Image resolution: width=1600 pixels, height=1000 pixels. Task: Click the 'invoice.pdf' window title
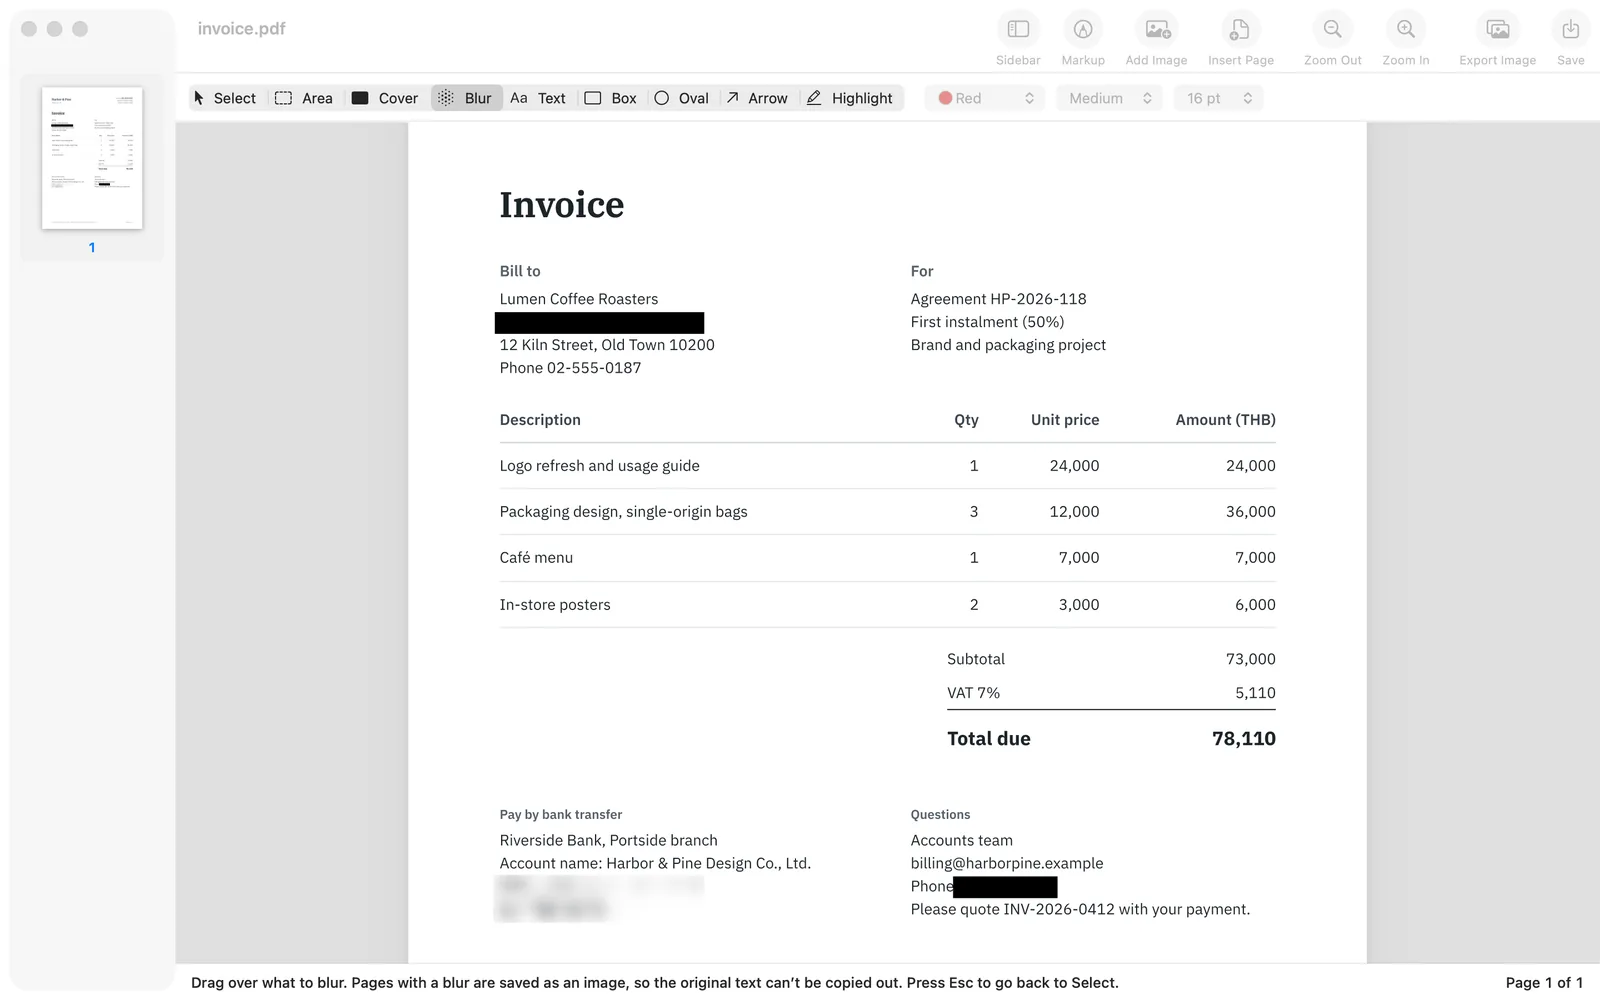pyautogui.click(x=241, y=29)
